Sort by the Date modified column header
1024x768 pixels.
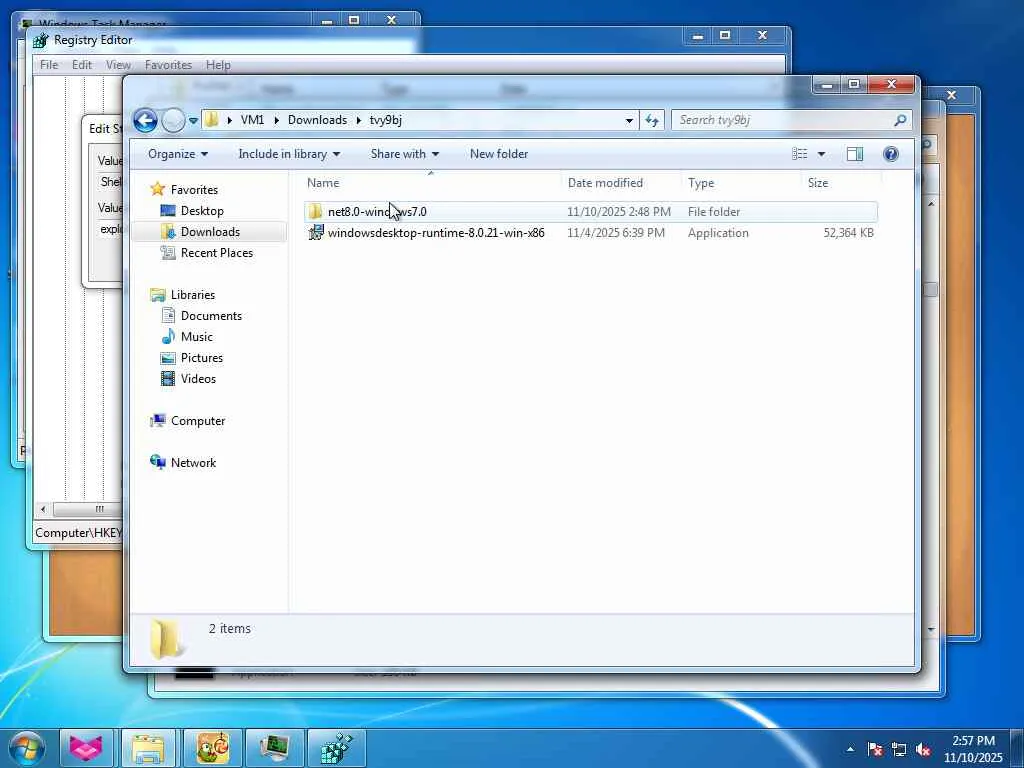tap(620, 183)
